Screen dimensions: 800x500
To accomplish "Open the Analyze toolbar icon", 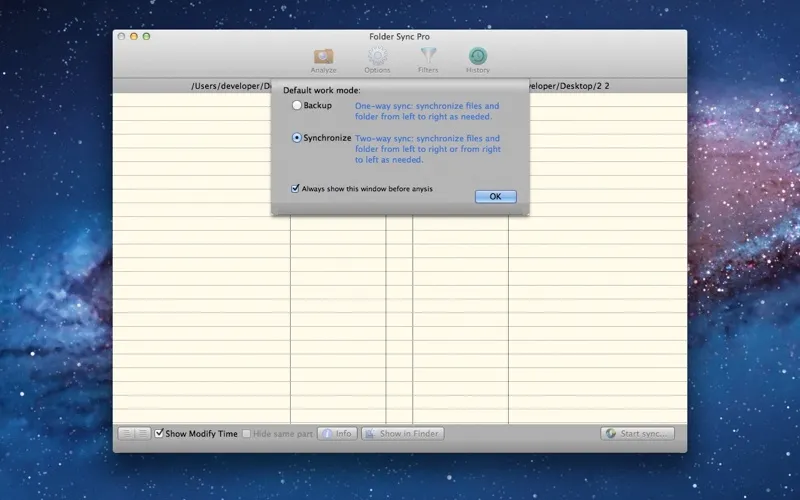I will (x=323, y=61).
